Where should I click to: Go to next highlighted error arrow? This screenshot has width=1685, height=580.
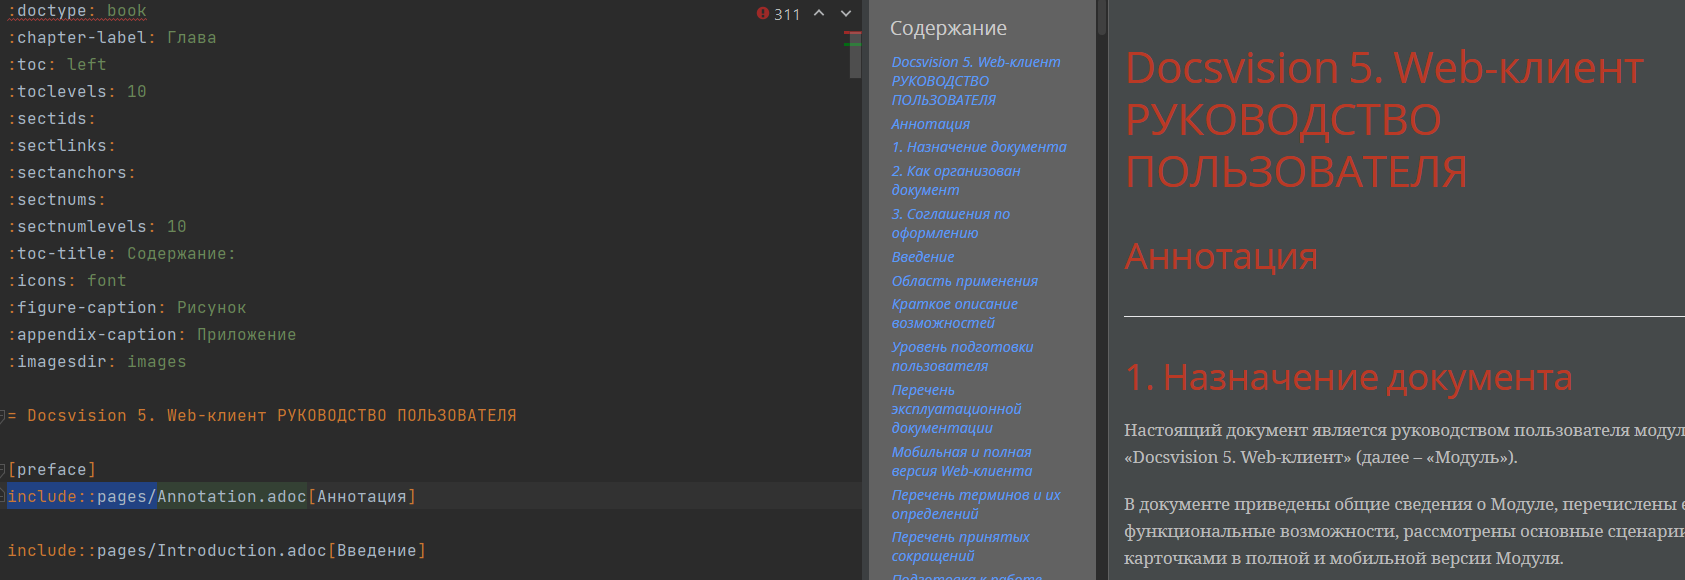[846, 13]
